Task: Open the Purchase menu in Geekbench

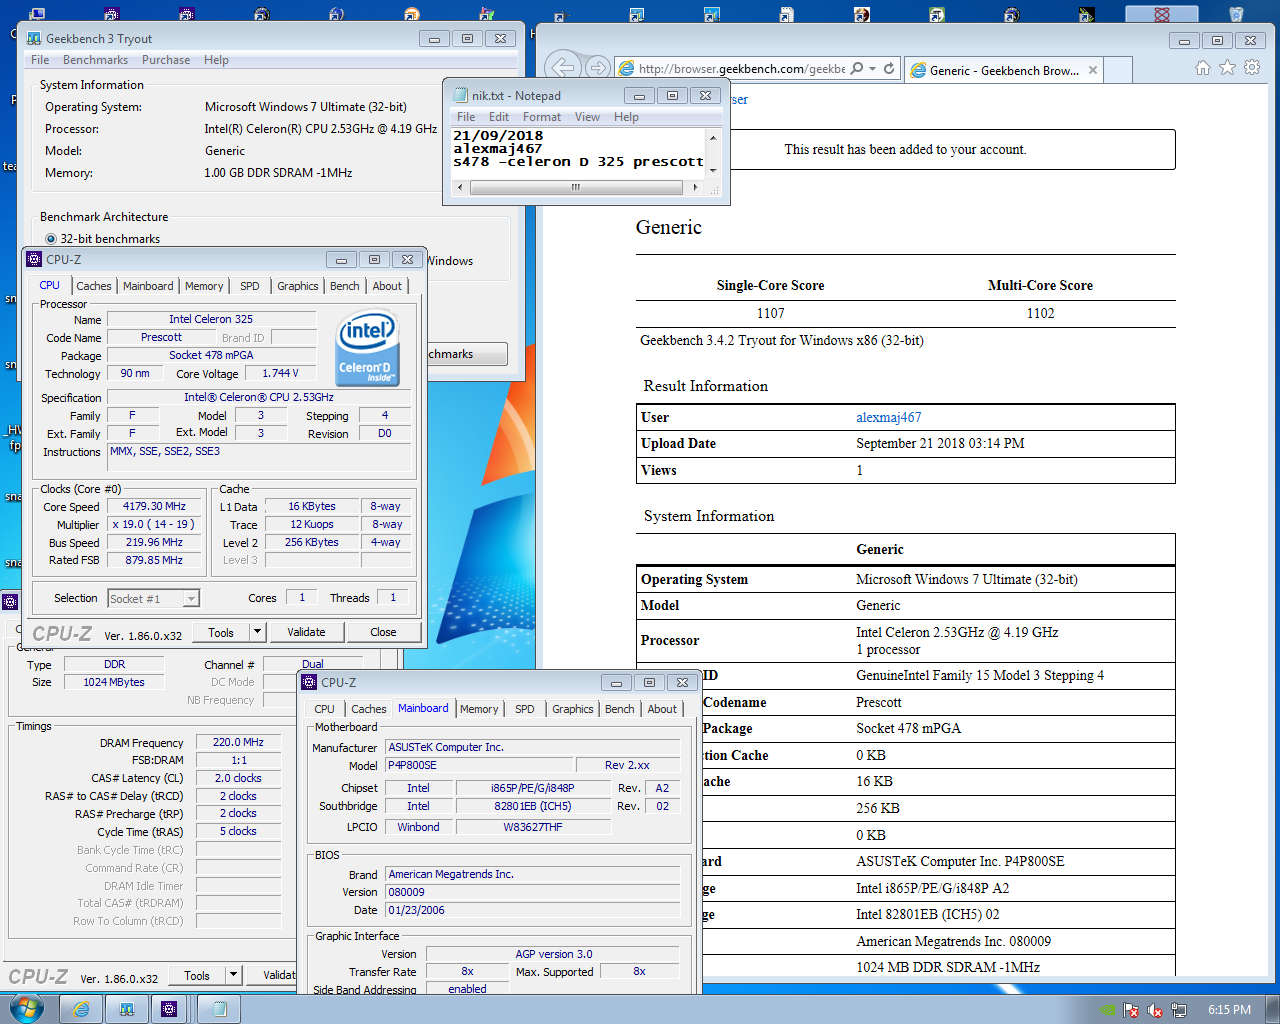Action: [166, 60]
